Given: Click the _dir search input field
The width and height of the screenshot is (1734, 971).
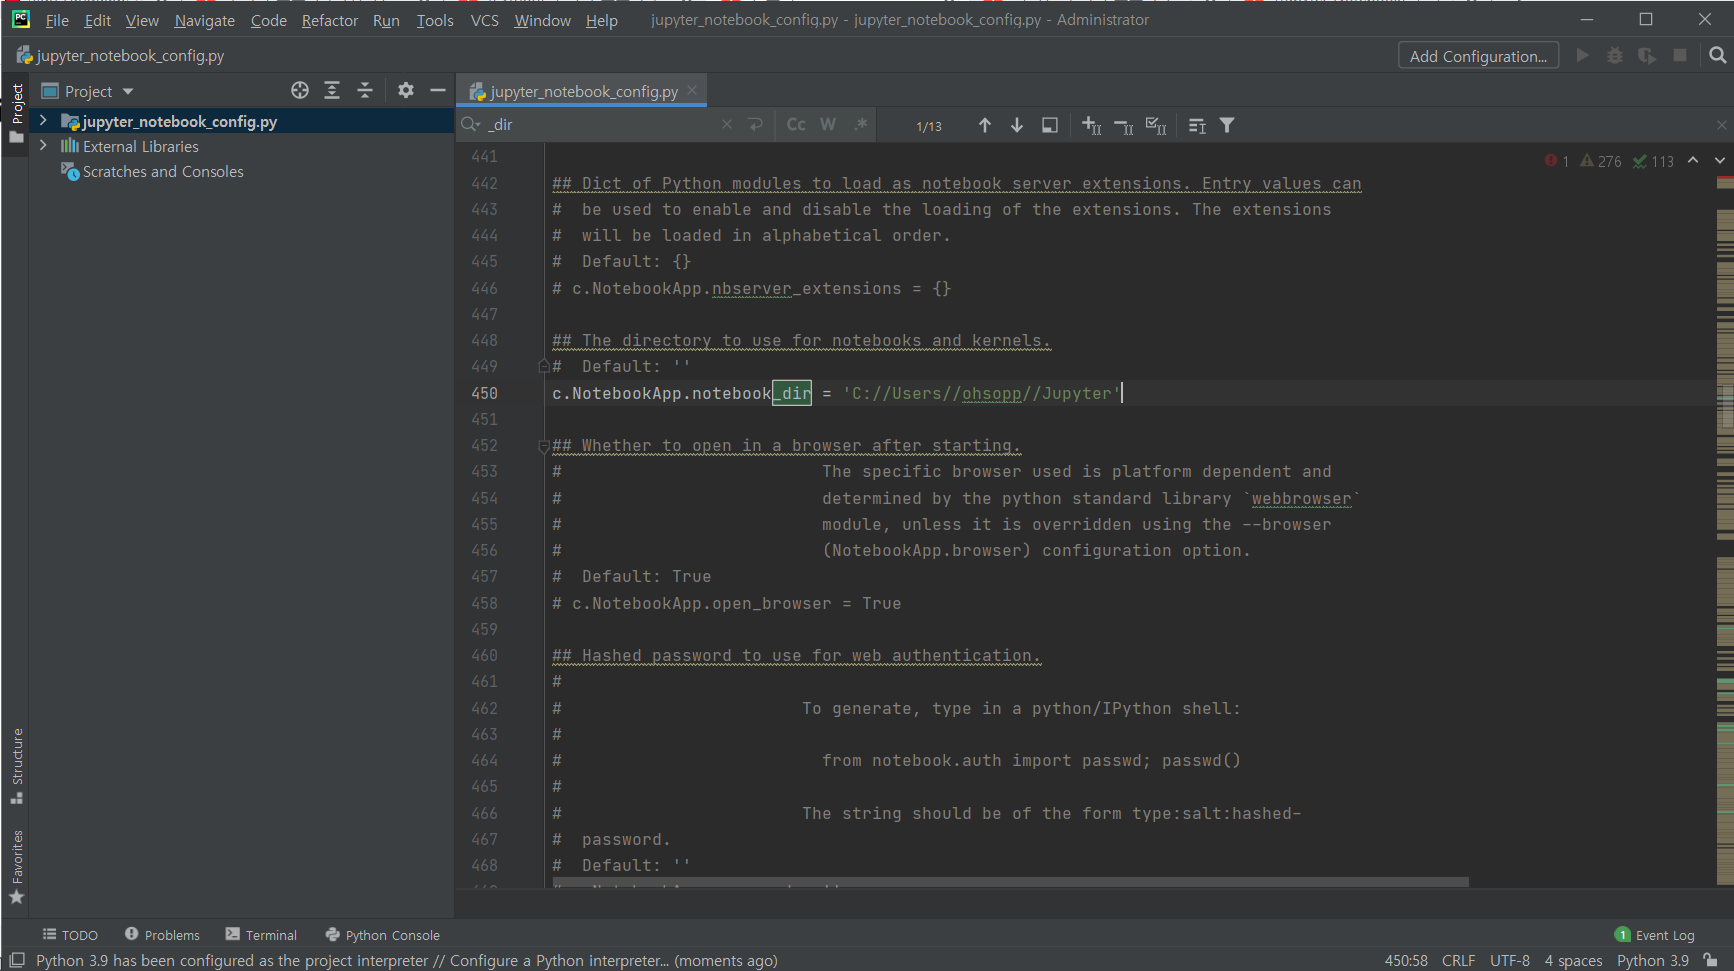Looking at the screenshot, I should click(x=600, y=125).
